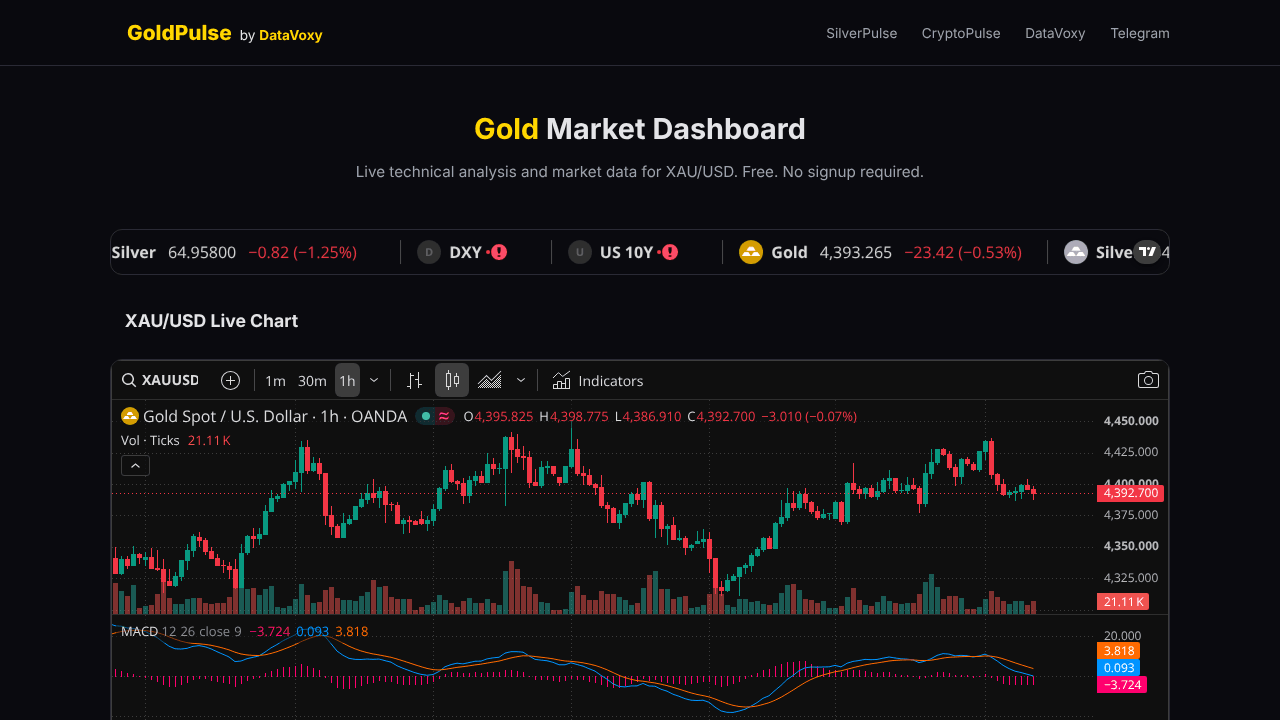Switch chart style to candles
The height and width of the screenshot is (720, 1280).
tap(452, 380)
